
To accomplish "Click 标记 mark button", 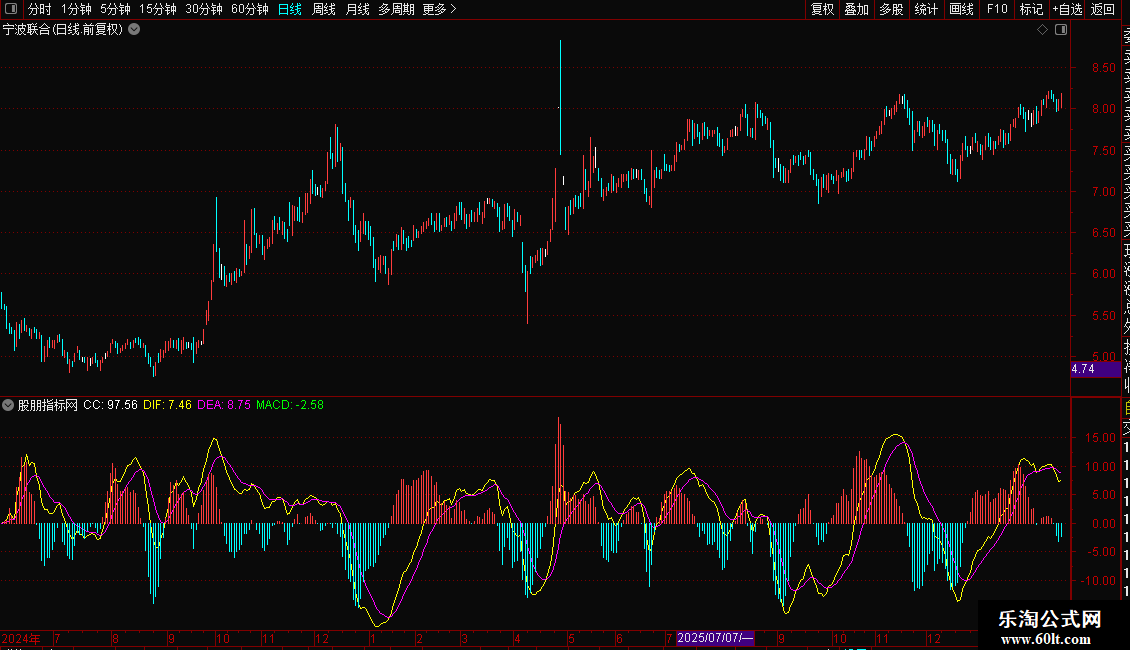I will pos(1031,9).
